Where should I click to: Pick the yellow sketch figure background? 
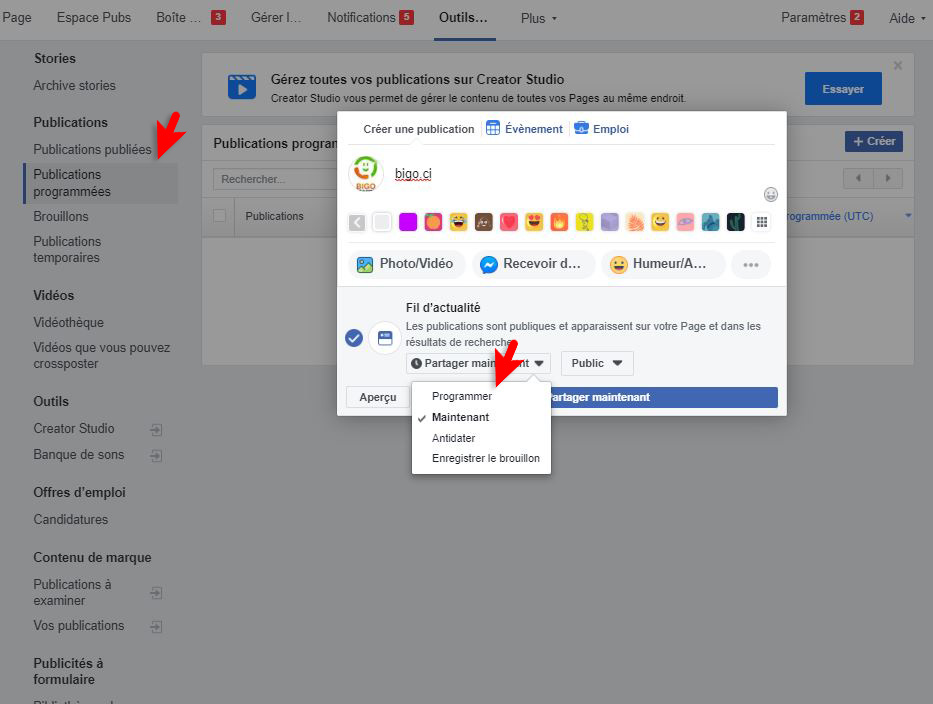[584, 222]
